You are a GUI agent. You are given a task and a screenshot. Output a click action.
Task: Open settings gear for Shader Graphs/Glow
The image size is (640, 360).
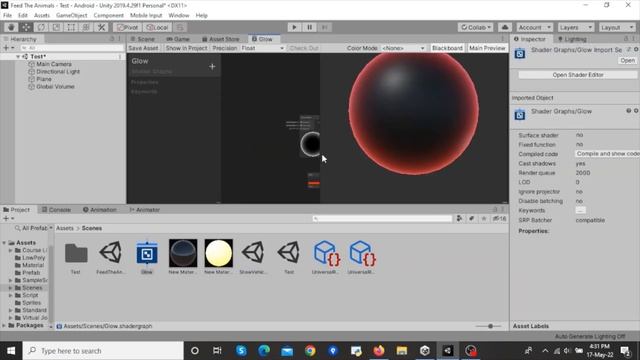click(636, 111)
